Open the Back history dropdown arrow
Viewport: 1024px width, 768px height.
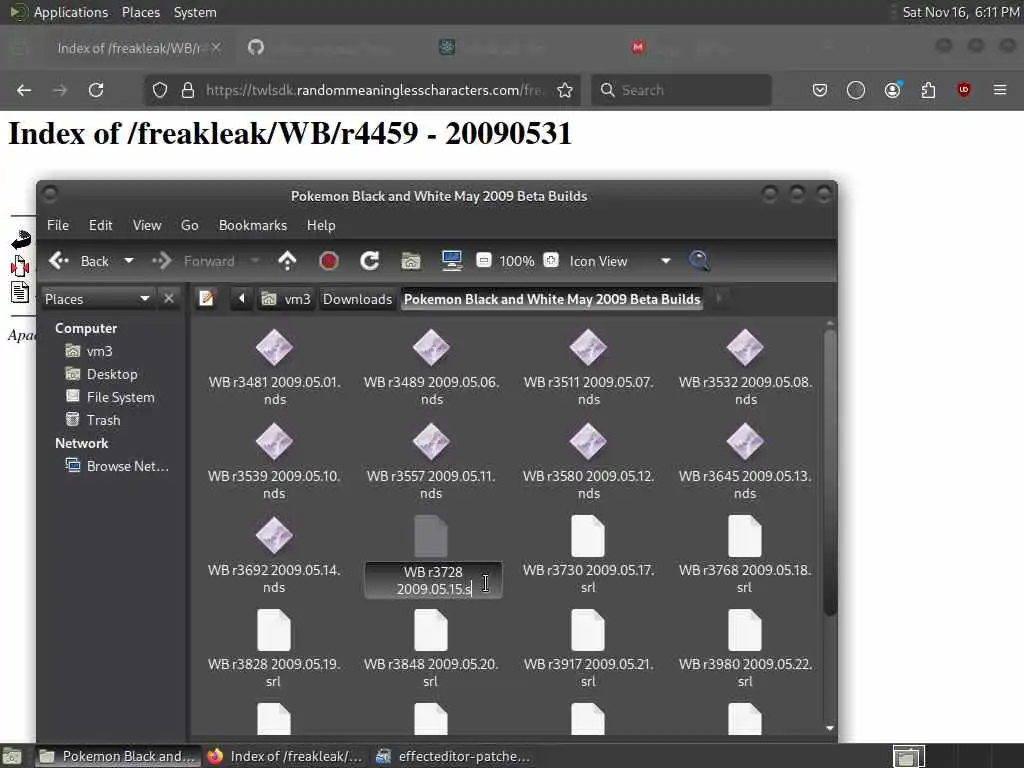coord(129,261)
